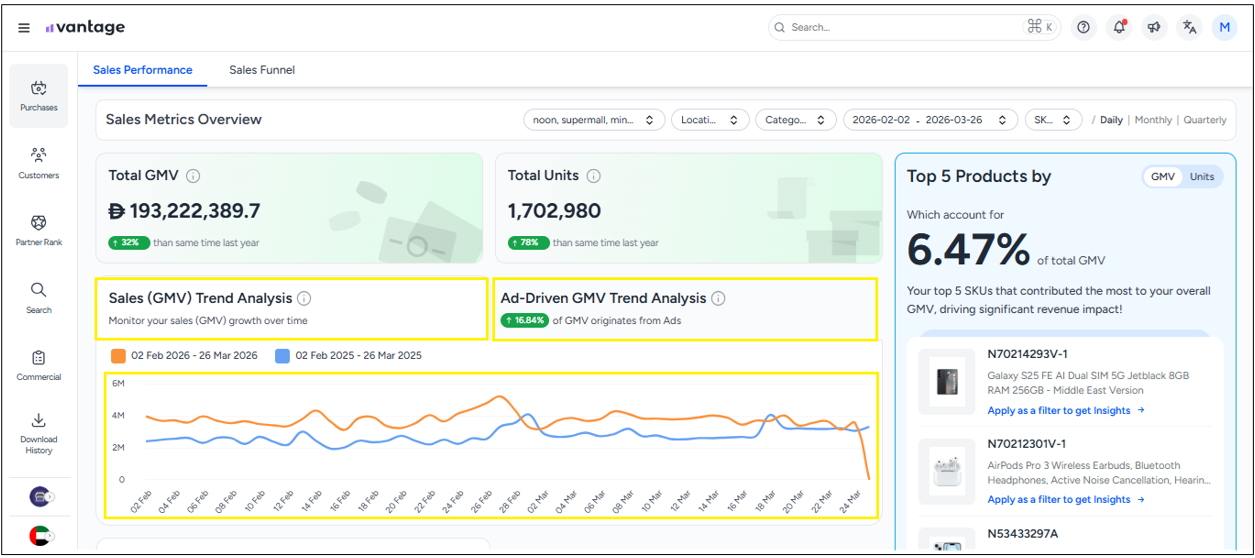Expand the Location filter dropdown
Viewport: 1255px width, 558px height.
[709, 120]
